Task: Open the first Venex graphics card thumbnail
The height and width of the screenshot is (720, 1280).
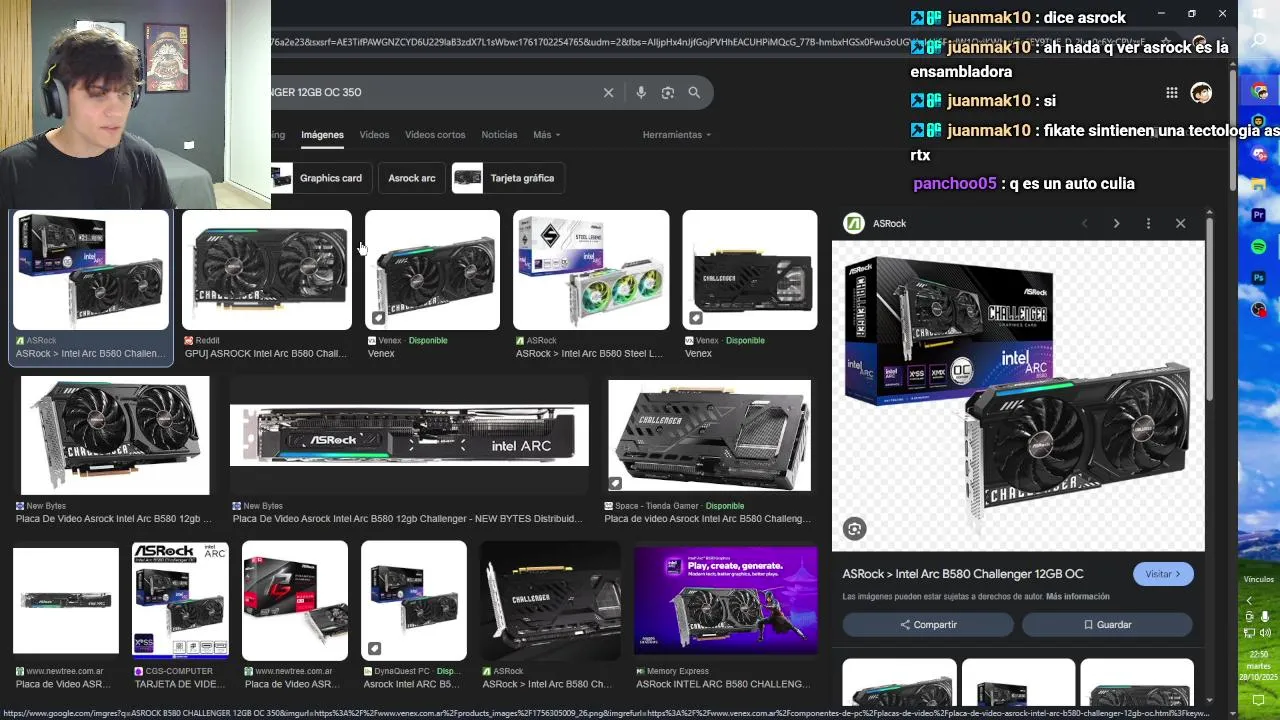Action: point(432,270)
